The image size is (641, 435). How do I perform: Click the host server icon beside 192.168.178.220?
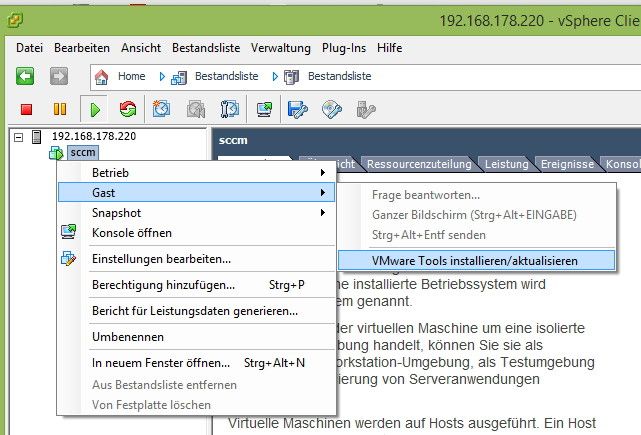coord(36,137)
